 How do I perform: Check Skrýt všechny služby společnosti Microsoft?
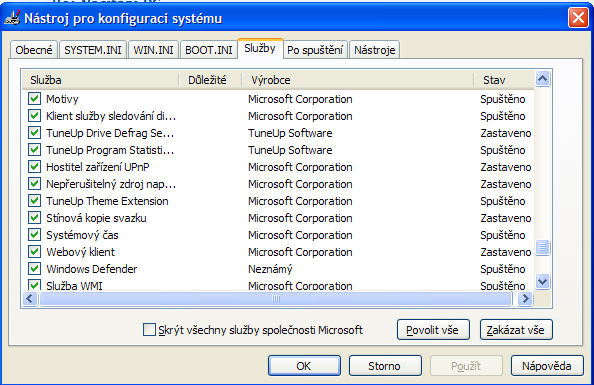click(149, 330)
